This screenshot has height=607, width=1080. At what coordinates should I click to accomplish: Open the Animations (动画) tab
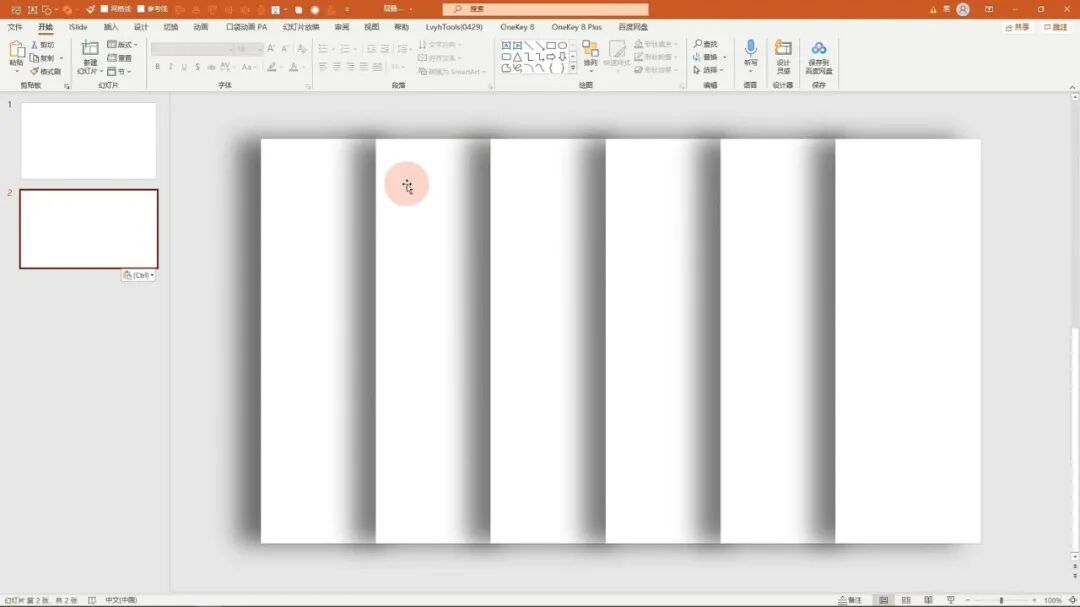click(200, 27)
